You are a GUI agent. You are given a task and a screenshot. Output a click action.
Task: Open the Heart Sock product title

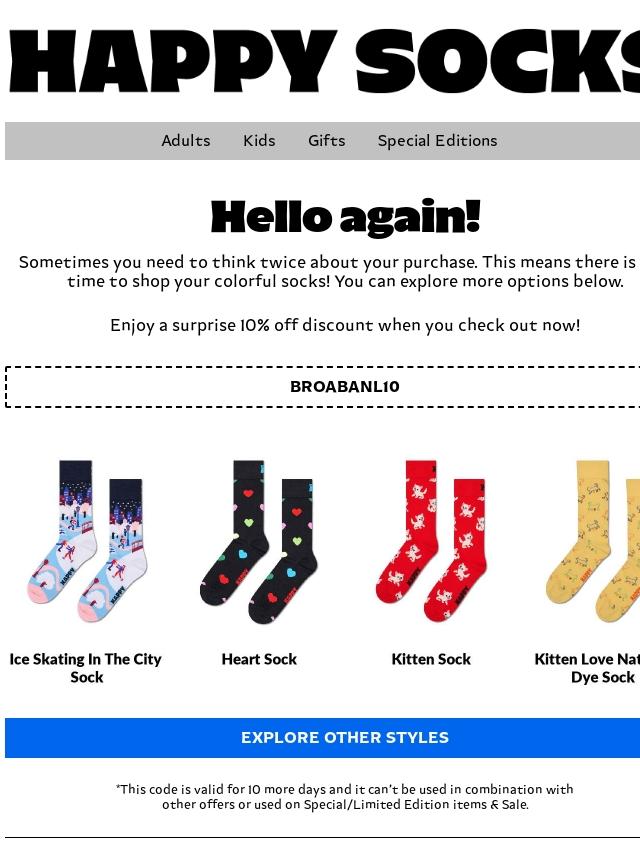259,659
